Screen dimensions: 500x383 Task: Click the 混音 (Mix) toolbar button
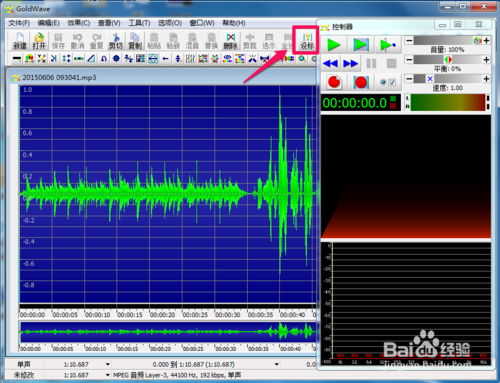click(x=192, y=41)
